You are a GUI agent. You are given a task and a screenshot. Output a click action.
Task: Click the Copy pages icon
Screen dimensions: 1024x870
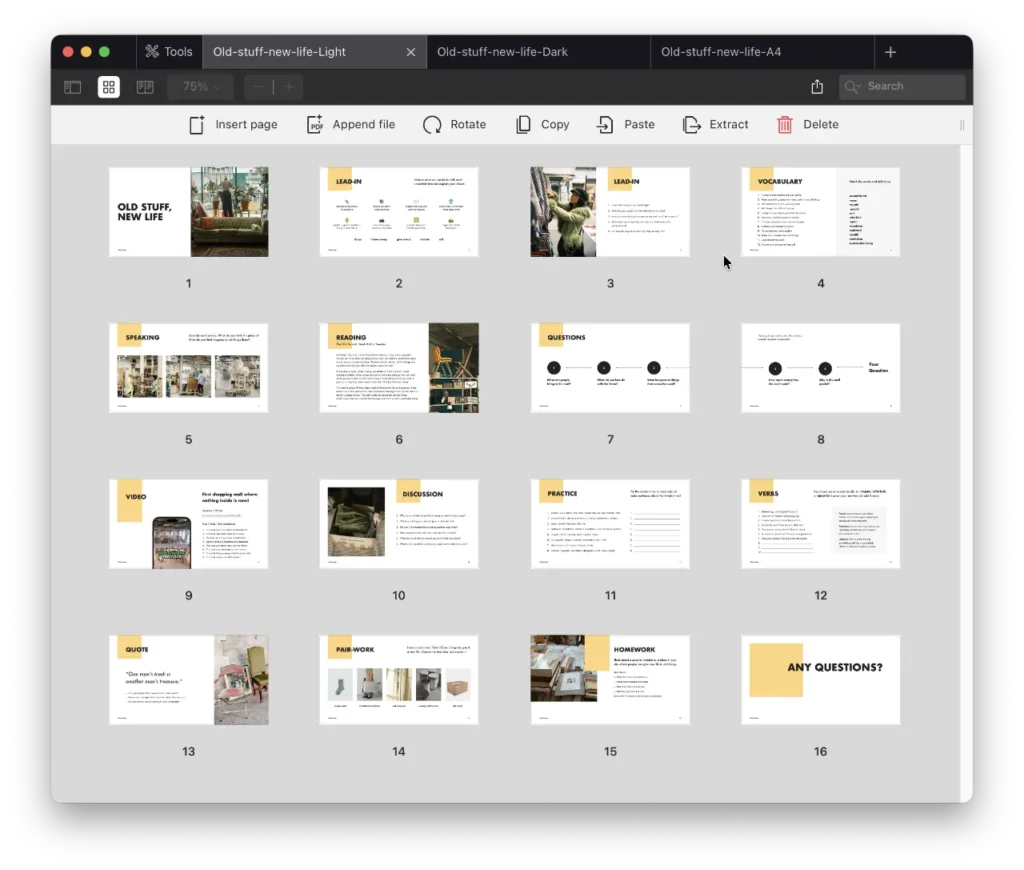tap(523, 125)
